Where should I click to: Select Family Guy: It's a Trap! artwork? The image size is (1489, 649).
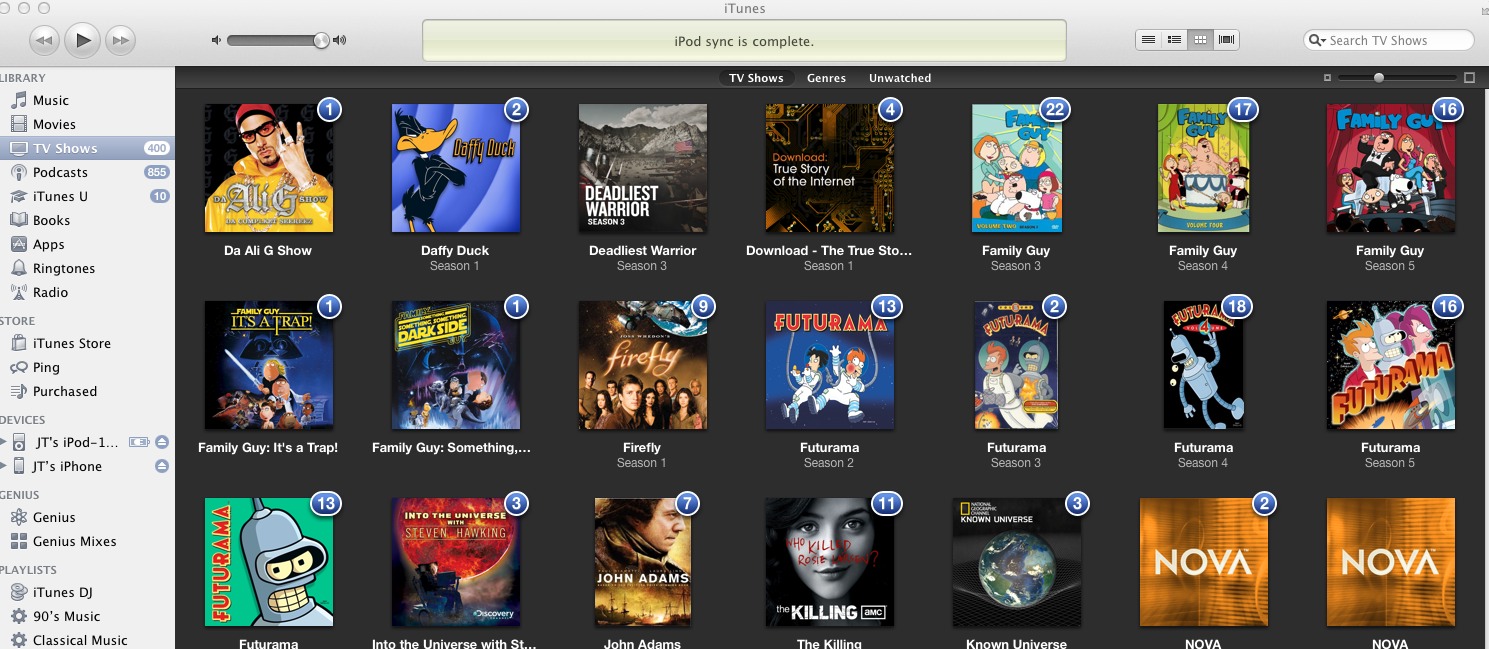pos(268,365)
